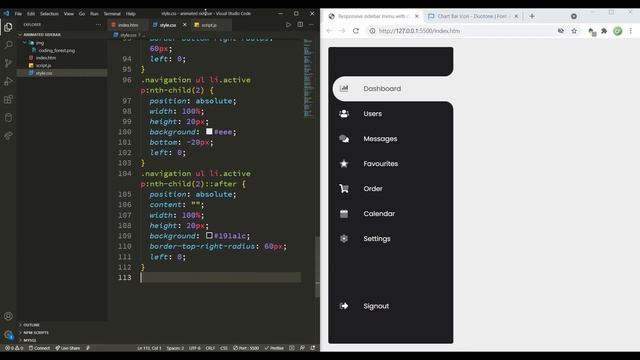Screen dimensions: 640x360
Task: Open the Search view in activity bar
Action: pos(8,45)
